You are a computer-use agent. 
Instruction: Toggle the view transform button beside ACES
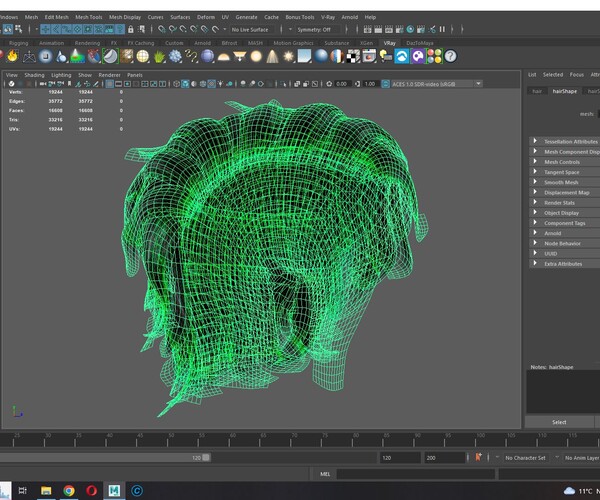pyautogui.click(x=385, y=84)
